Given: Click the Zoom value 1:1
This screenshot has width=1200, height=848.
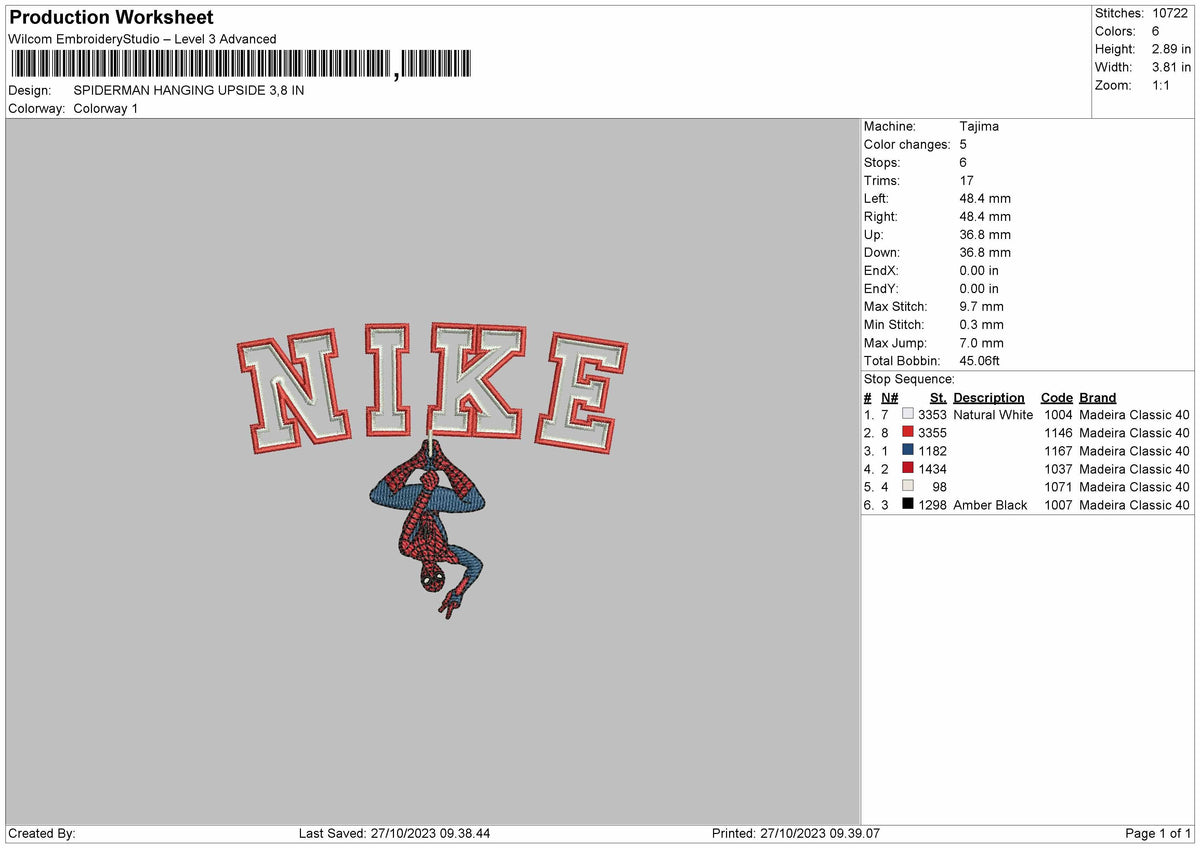Looking at the screenshot, I should 1163,85.
